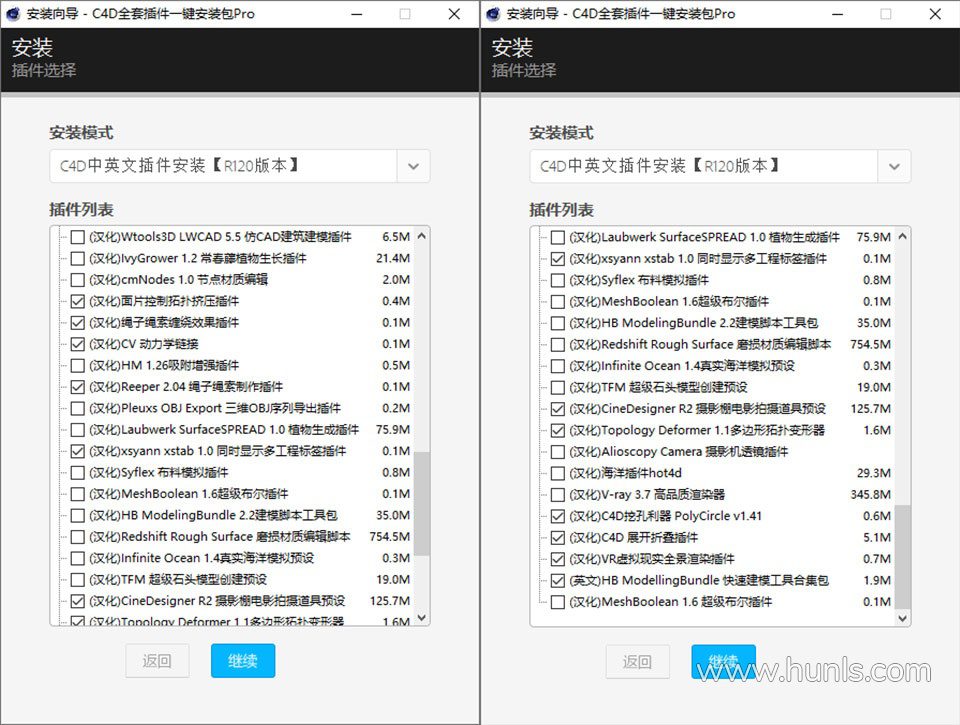Viewport: 960px width, 725px height.
Task: Select Infinite Ocean 1.4 label in left window
Action: coord(201,558)
